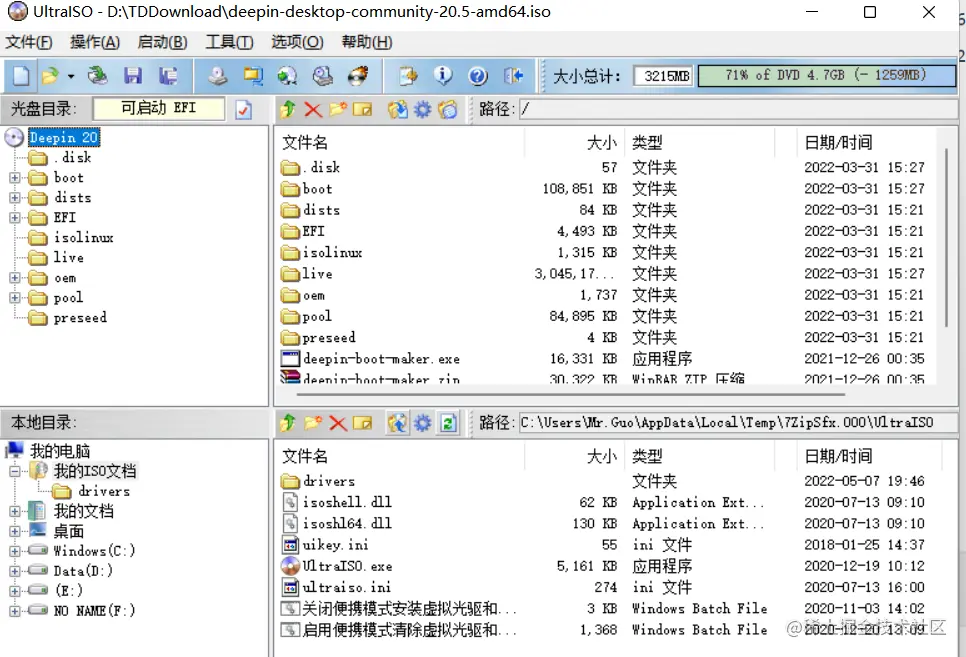Click the Exit door icon

[x=513, y=76]
